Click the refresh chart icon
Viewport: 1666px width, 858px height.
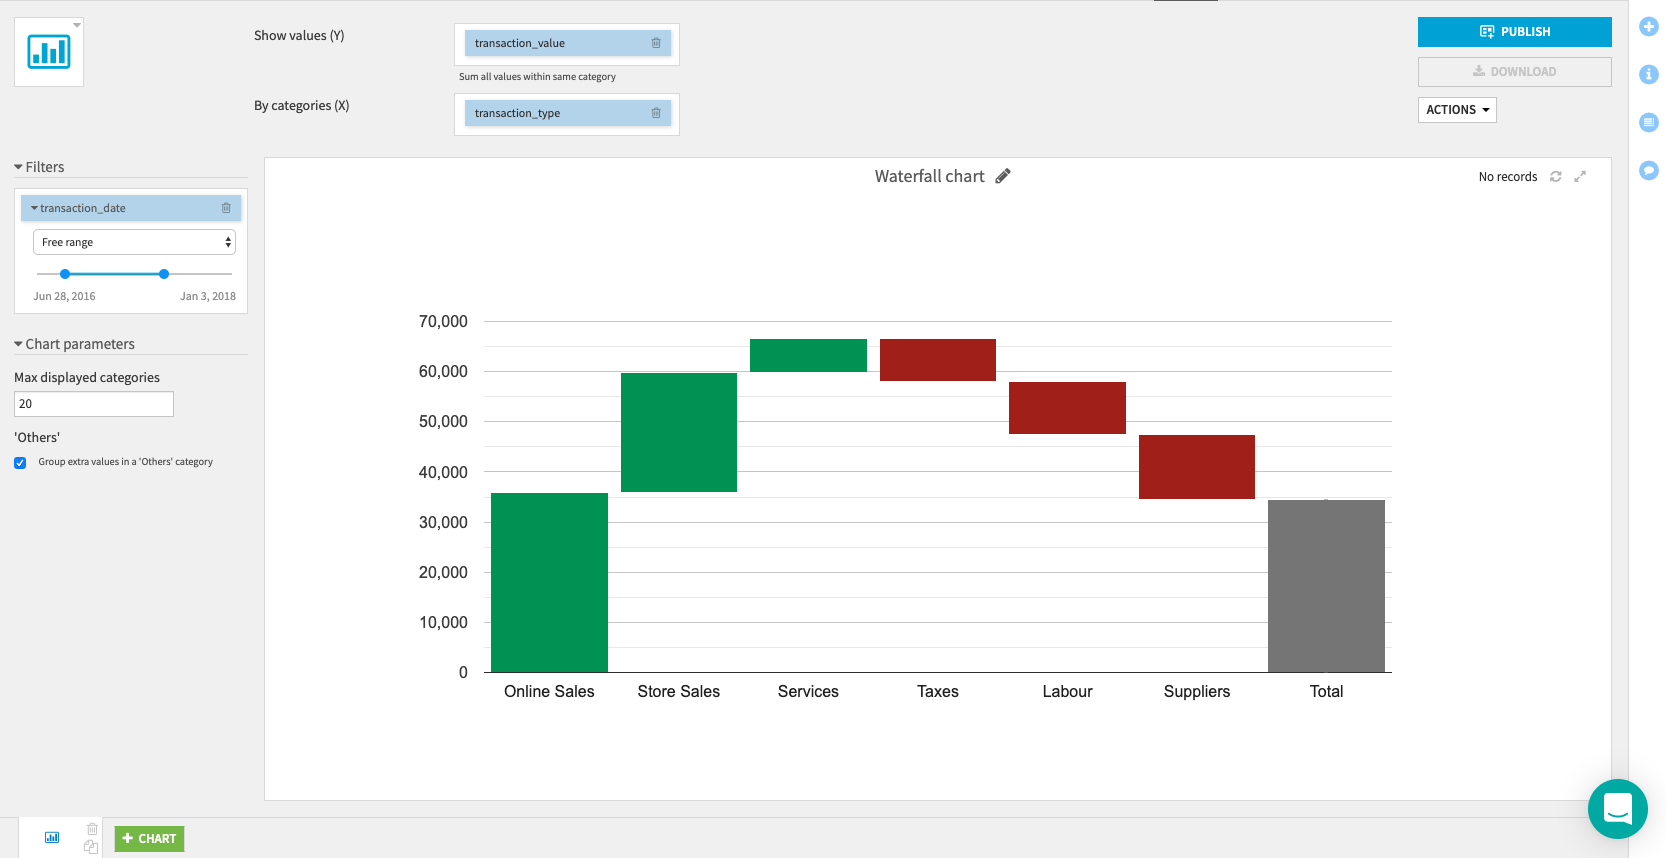(x=1555, y=177)
